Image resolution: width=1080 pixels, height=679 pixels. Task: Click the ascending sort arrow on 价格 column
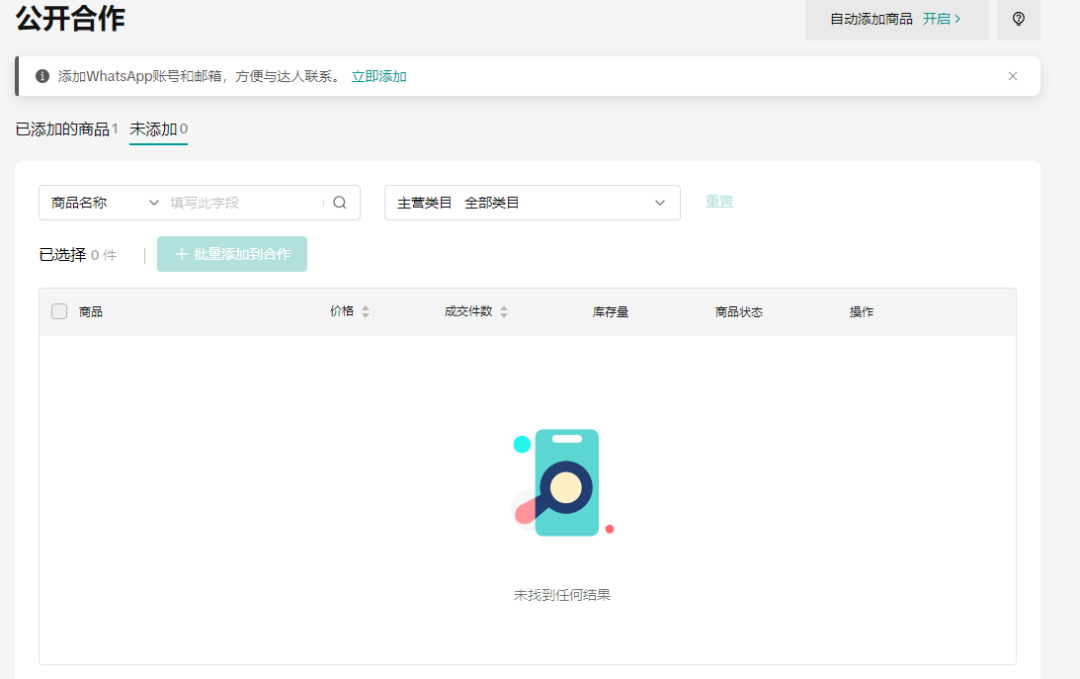coord(364,306)
